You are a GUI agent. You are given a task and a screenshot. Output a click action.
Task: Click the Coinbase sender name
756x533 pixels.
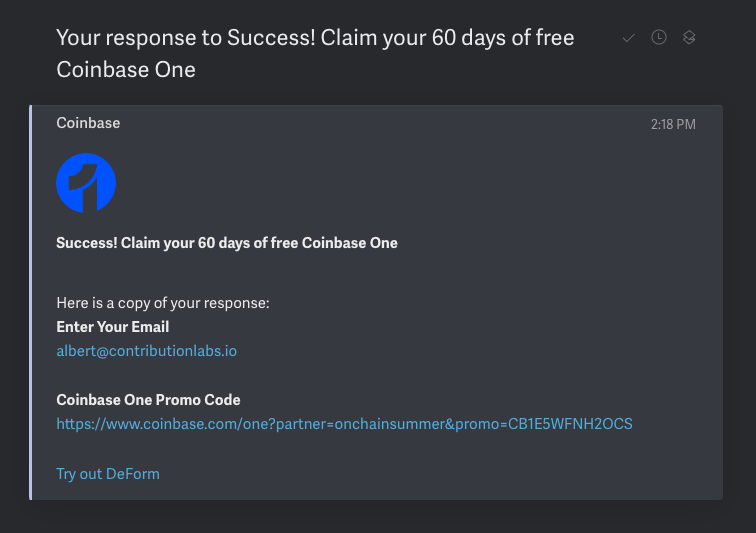coord(88,123)
